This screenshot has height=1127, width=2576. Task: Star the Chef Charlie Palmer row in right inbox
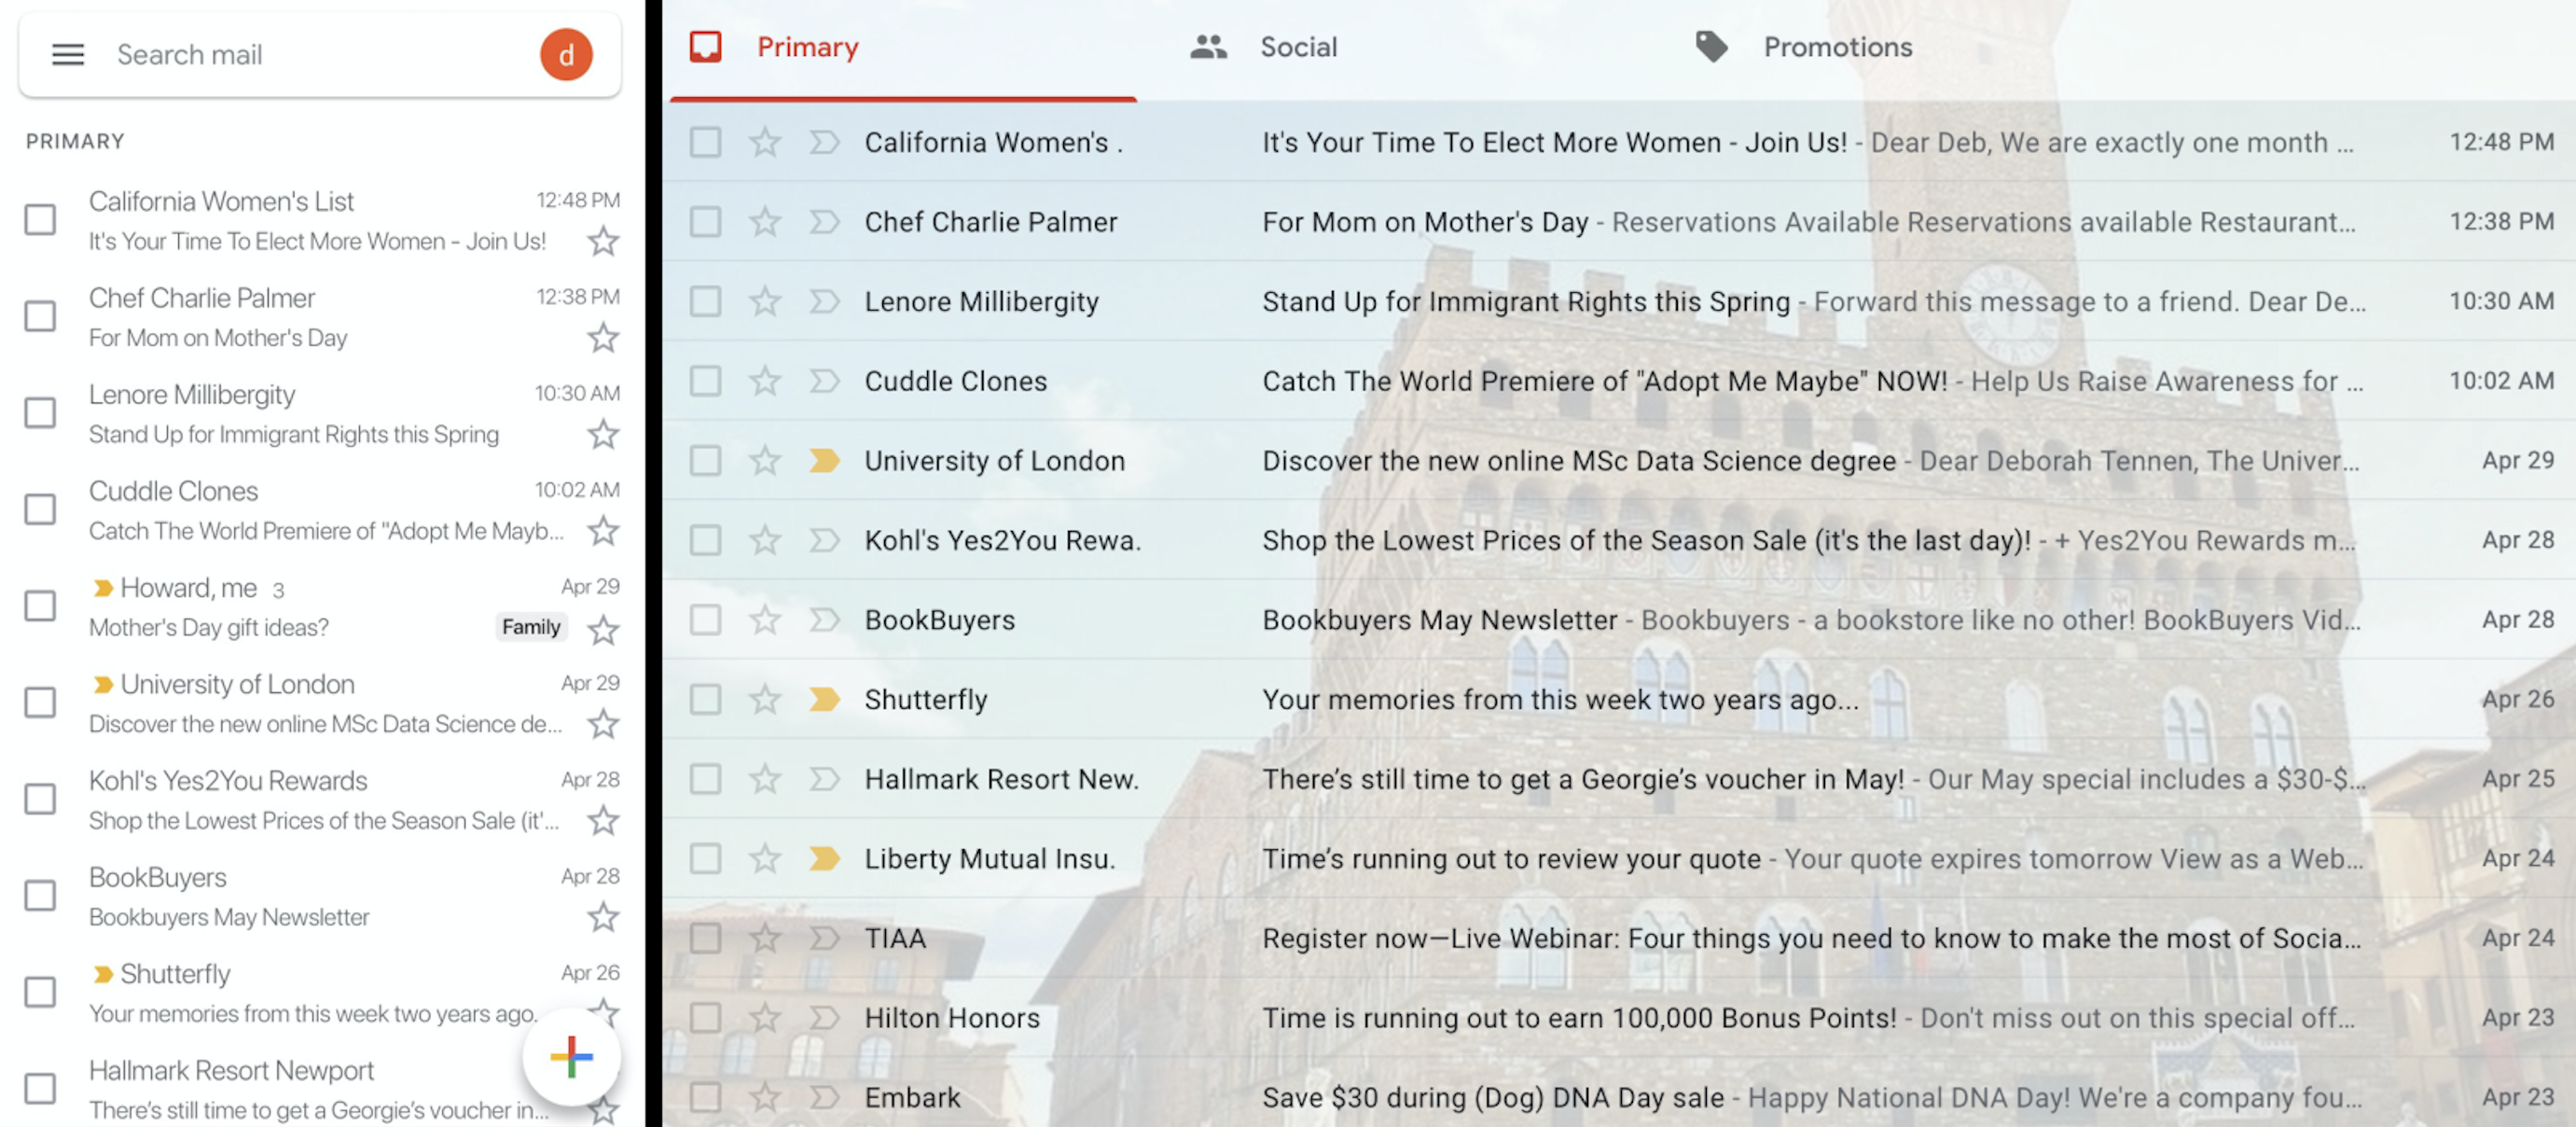pyautogui.click(x=765, y=221)
